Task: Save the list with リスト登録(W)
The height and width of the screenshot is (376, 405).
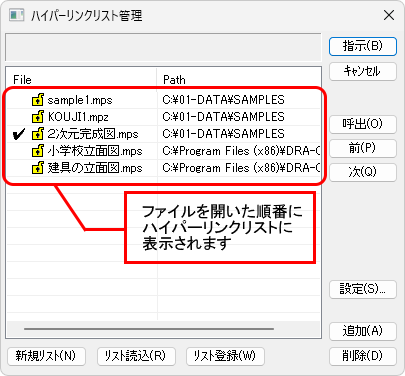Action: coord(225,356)
